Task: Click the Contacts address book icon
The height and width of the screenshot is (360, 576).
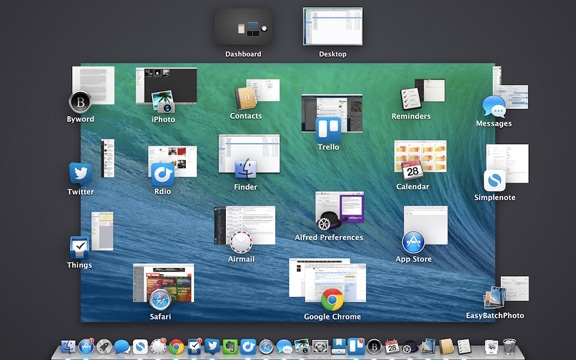Action: click(246, 98)
